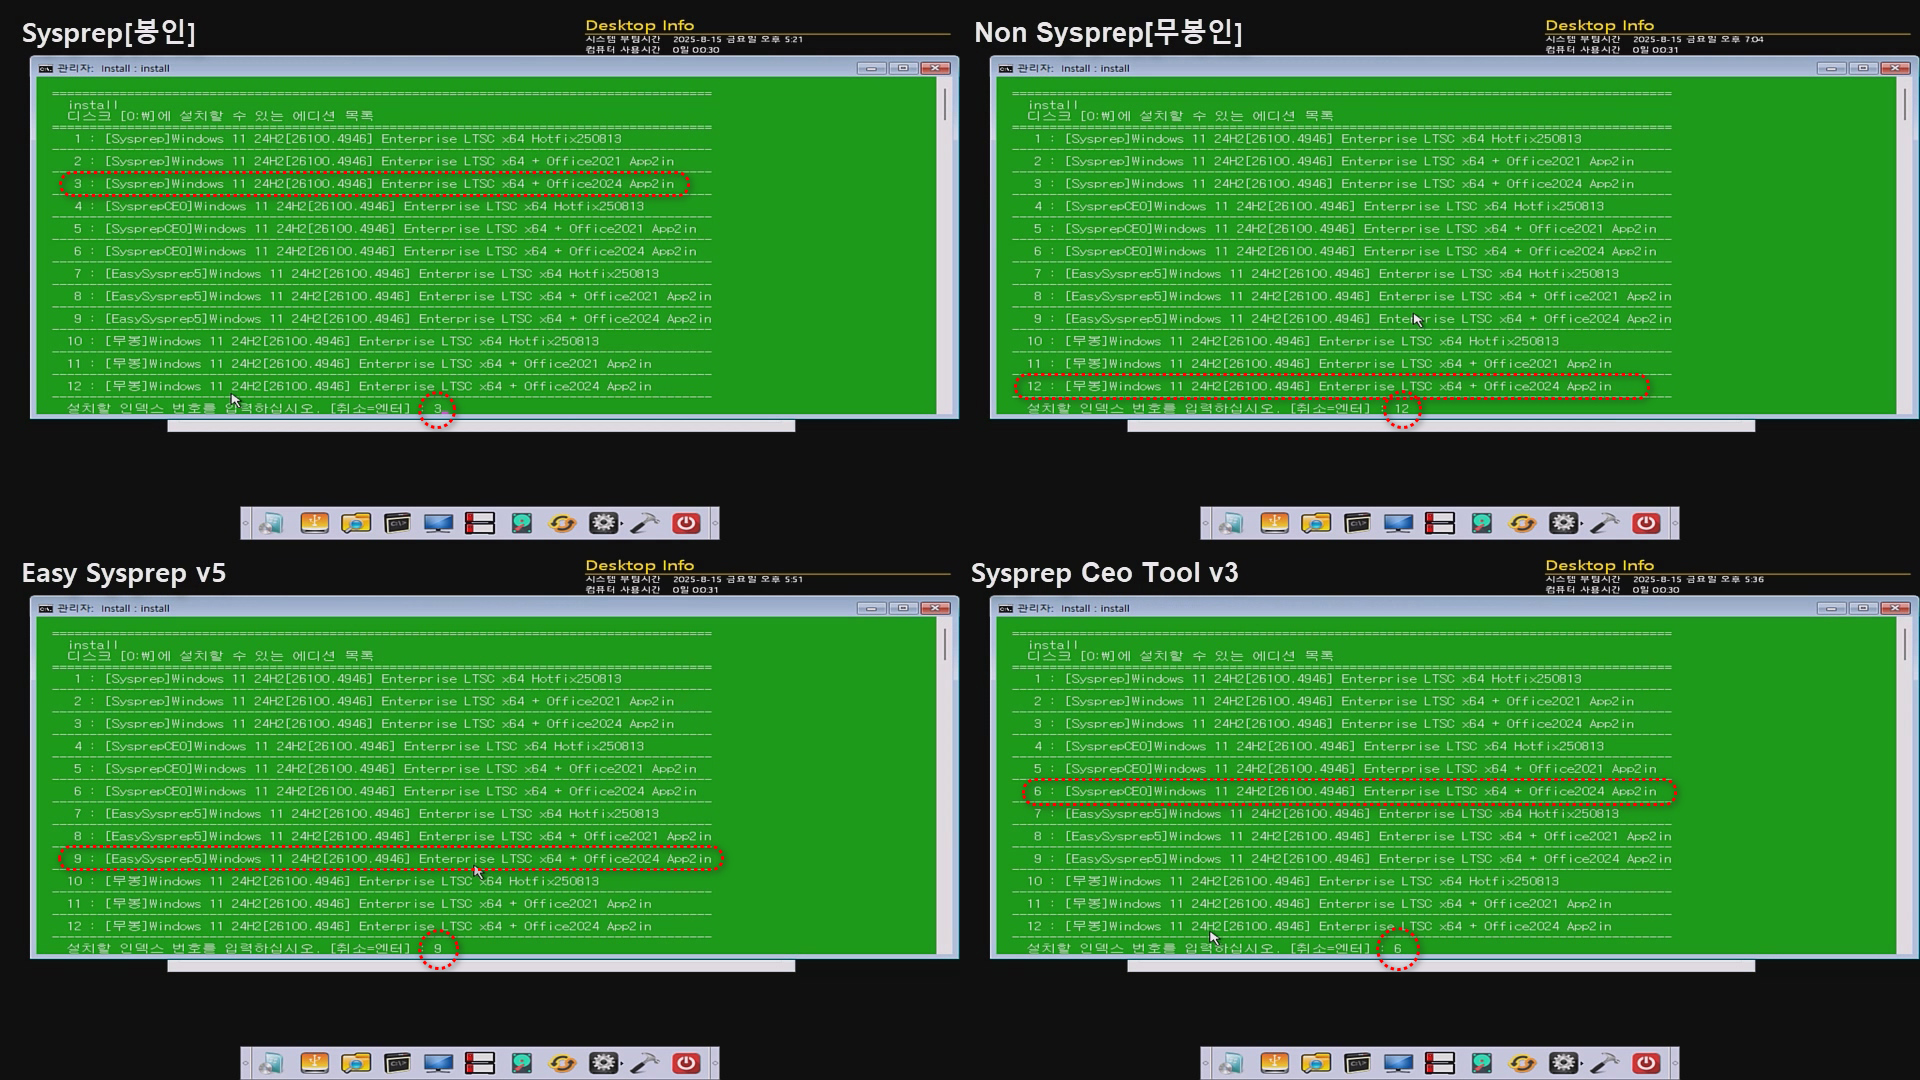Screen dimensions: 1920x1080
Task: Click the highlighted entry 9 EasySysprep5 Office2024 line
Action: click(390, 858)
